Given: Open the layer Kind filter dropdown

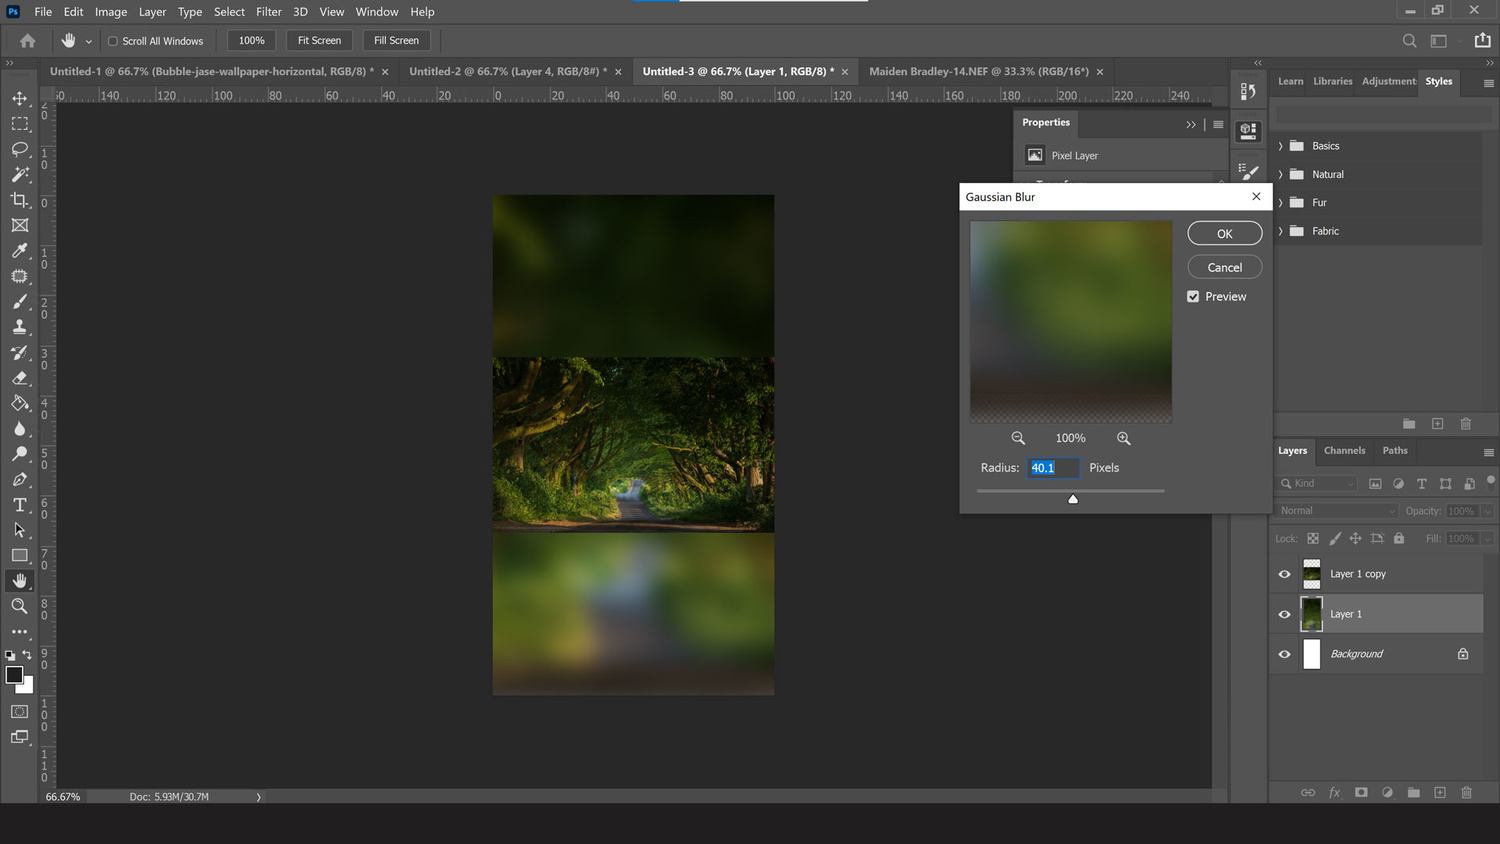Looking at the screenshot, I should [1317, 484].
